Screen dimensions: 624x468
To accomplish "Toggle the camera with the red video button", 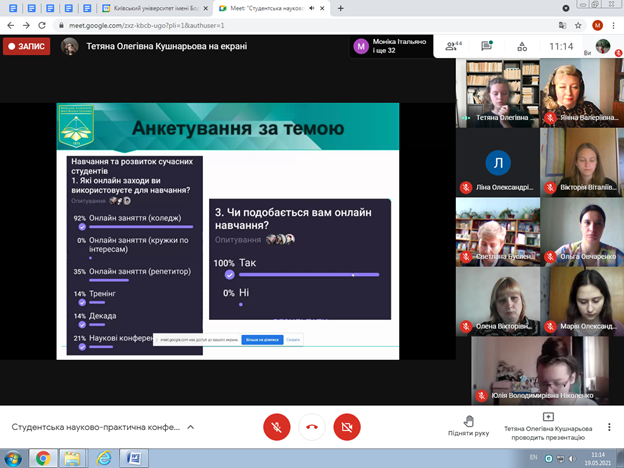I will pyautogui.click(x=347, y=426).
